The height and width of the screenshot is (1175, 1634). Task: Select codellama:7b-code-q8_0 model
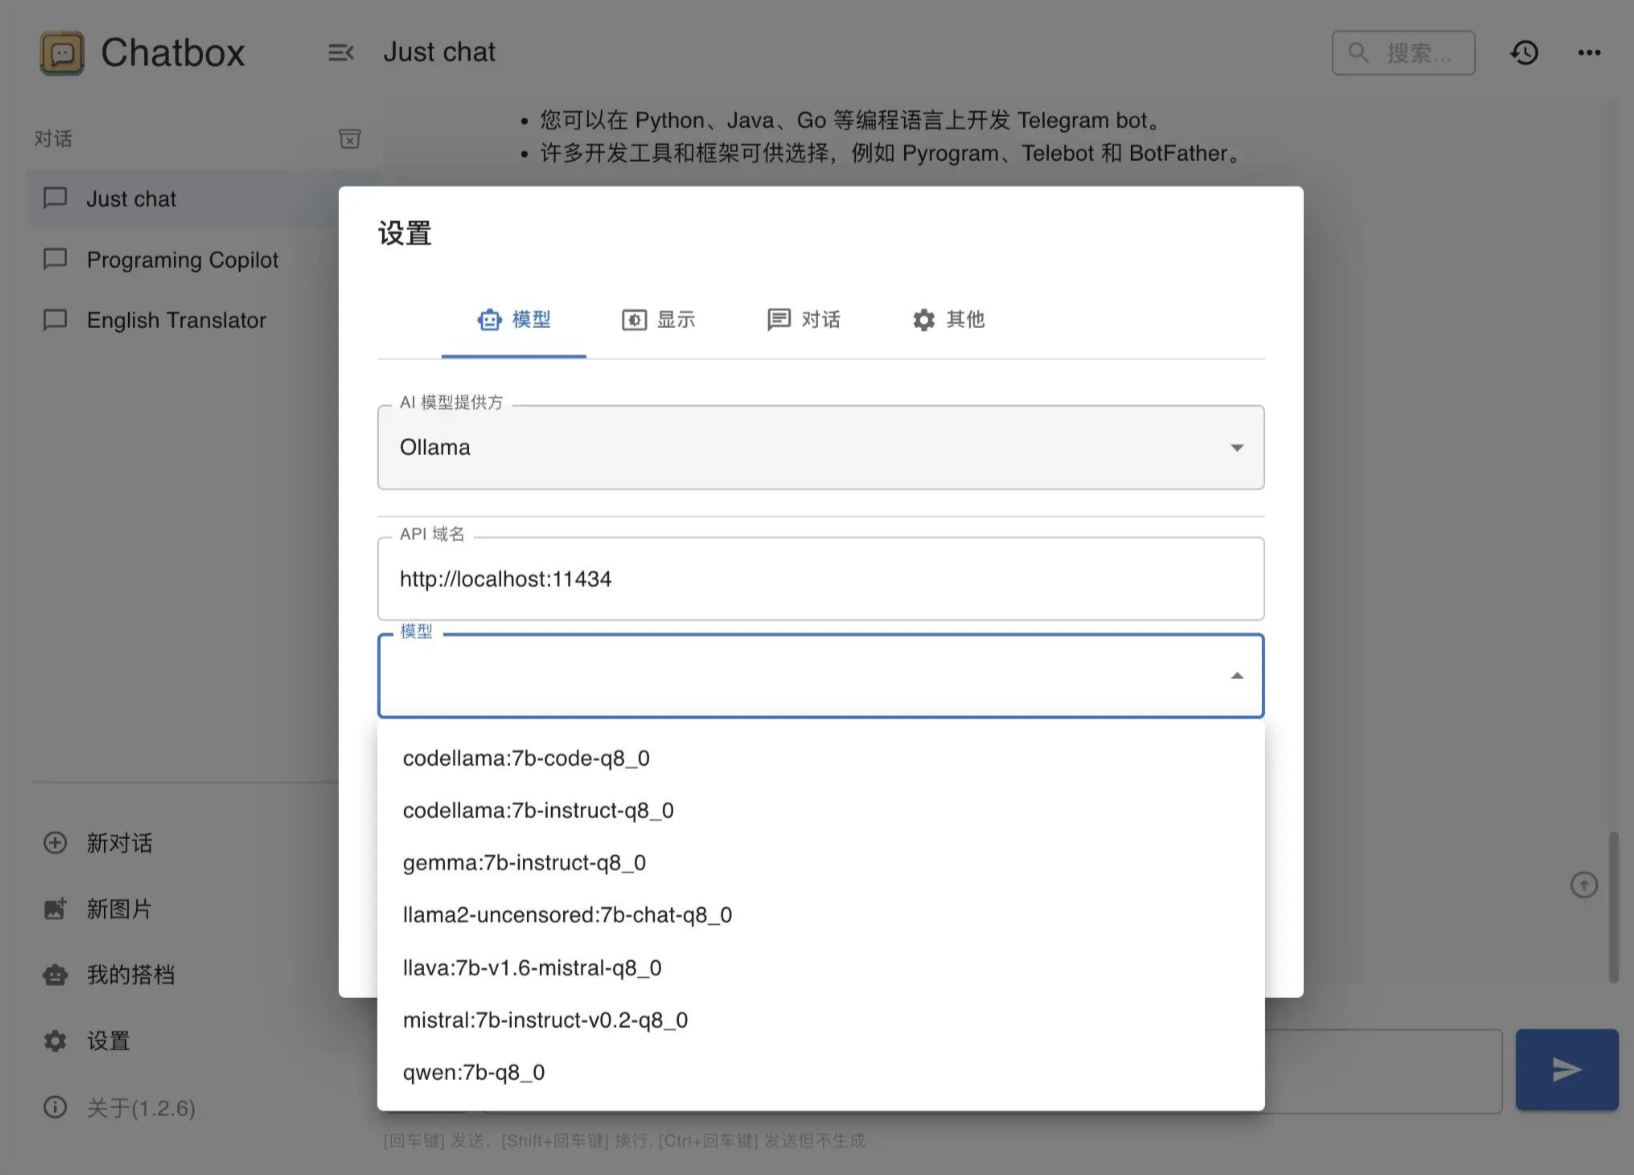tap(821, 758)
